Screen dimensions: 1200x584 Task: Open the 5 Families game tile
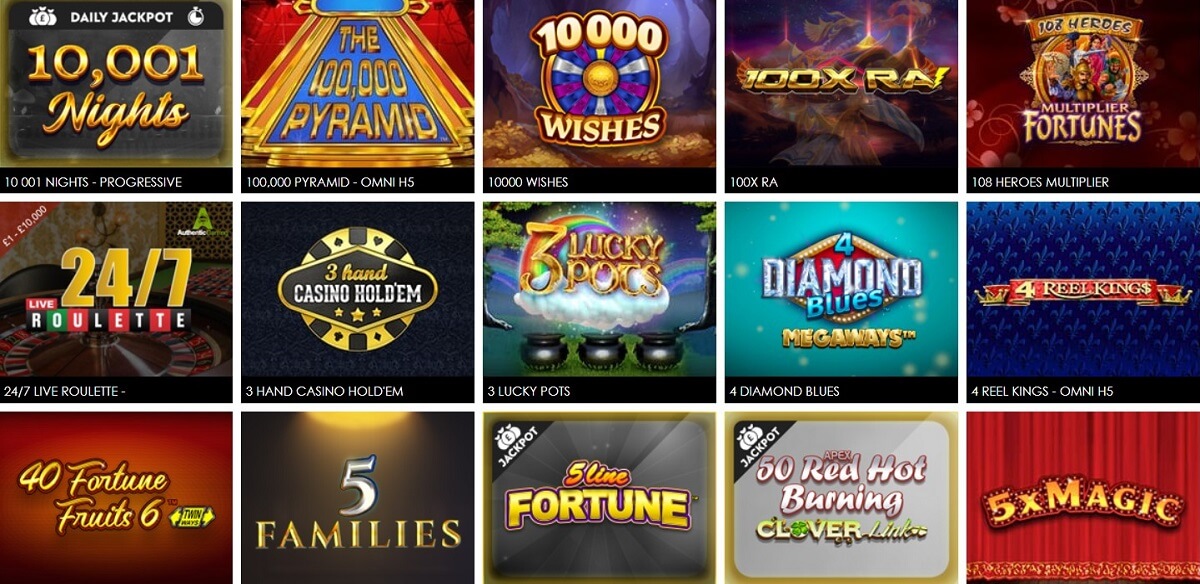pyautogui.click(x=358, y=498)
